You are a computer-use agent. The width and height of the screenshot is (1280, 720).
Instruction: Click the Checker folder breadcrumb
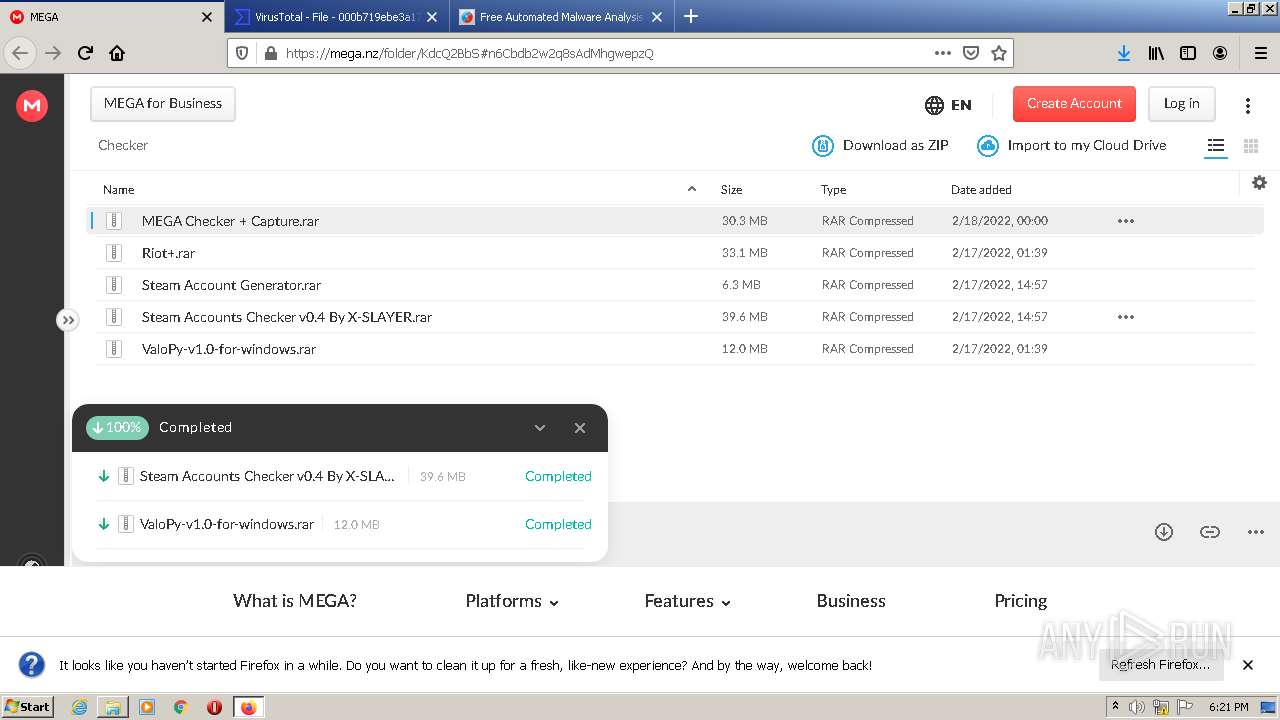(123, 146)
